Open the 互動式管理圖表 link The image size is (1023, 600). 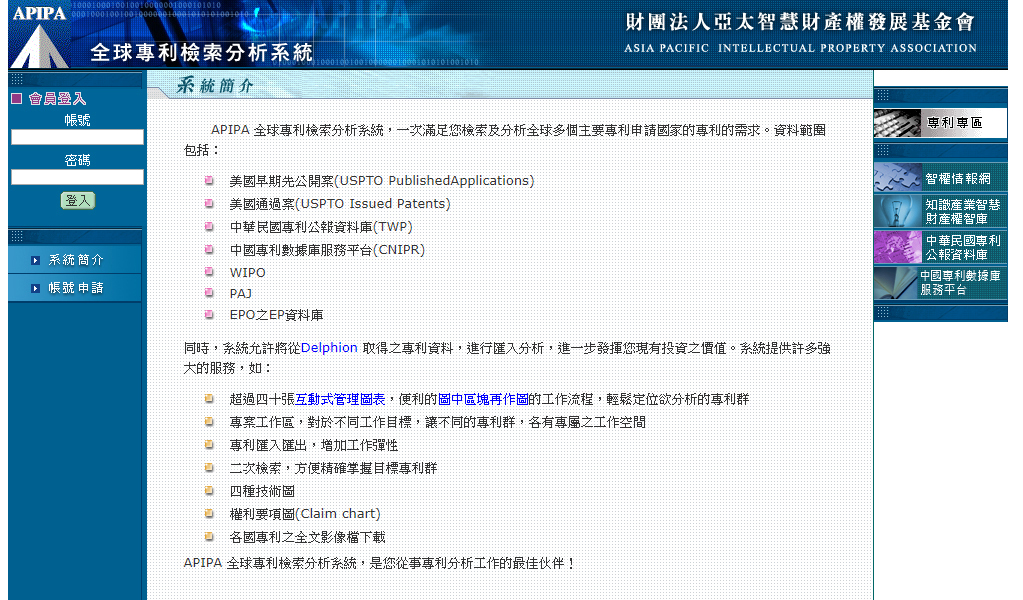point(340,399)
